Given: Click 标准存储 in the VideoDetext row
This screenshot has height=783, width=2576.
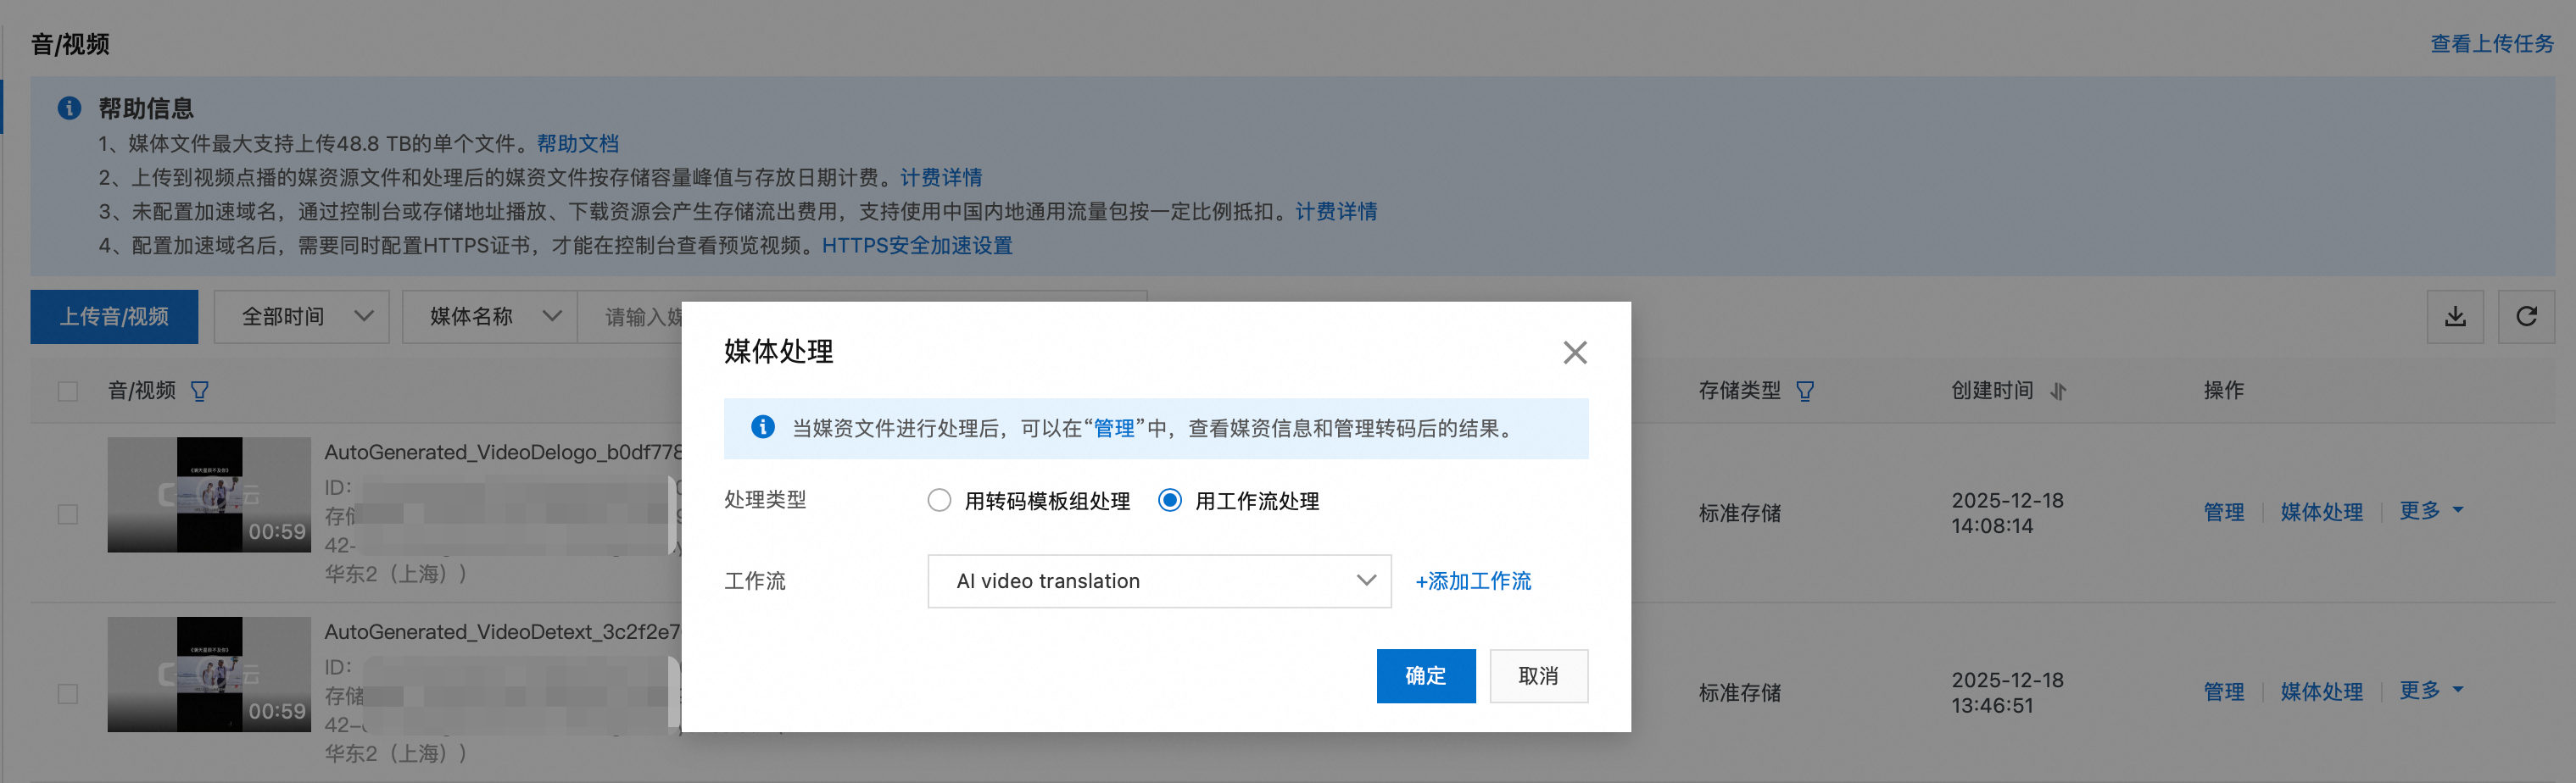Looking at the screenshot, I should (x=1739, y=692).
